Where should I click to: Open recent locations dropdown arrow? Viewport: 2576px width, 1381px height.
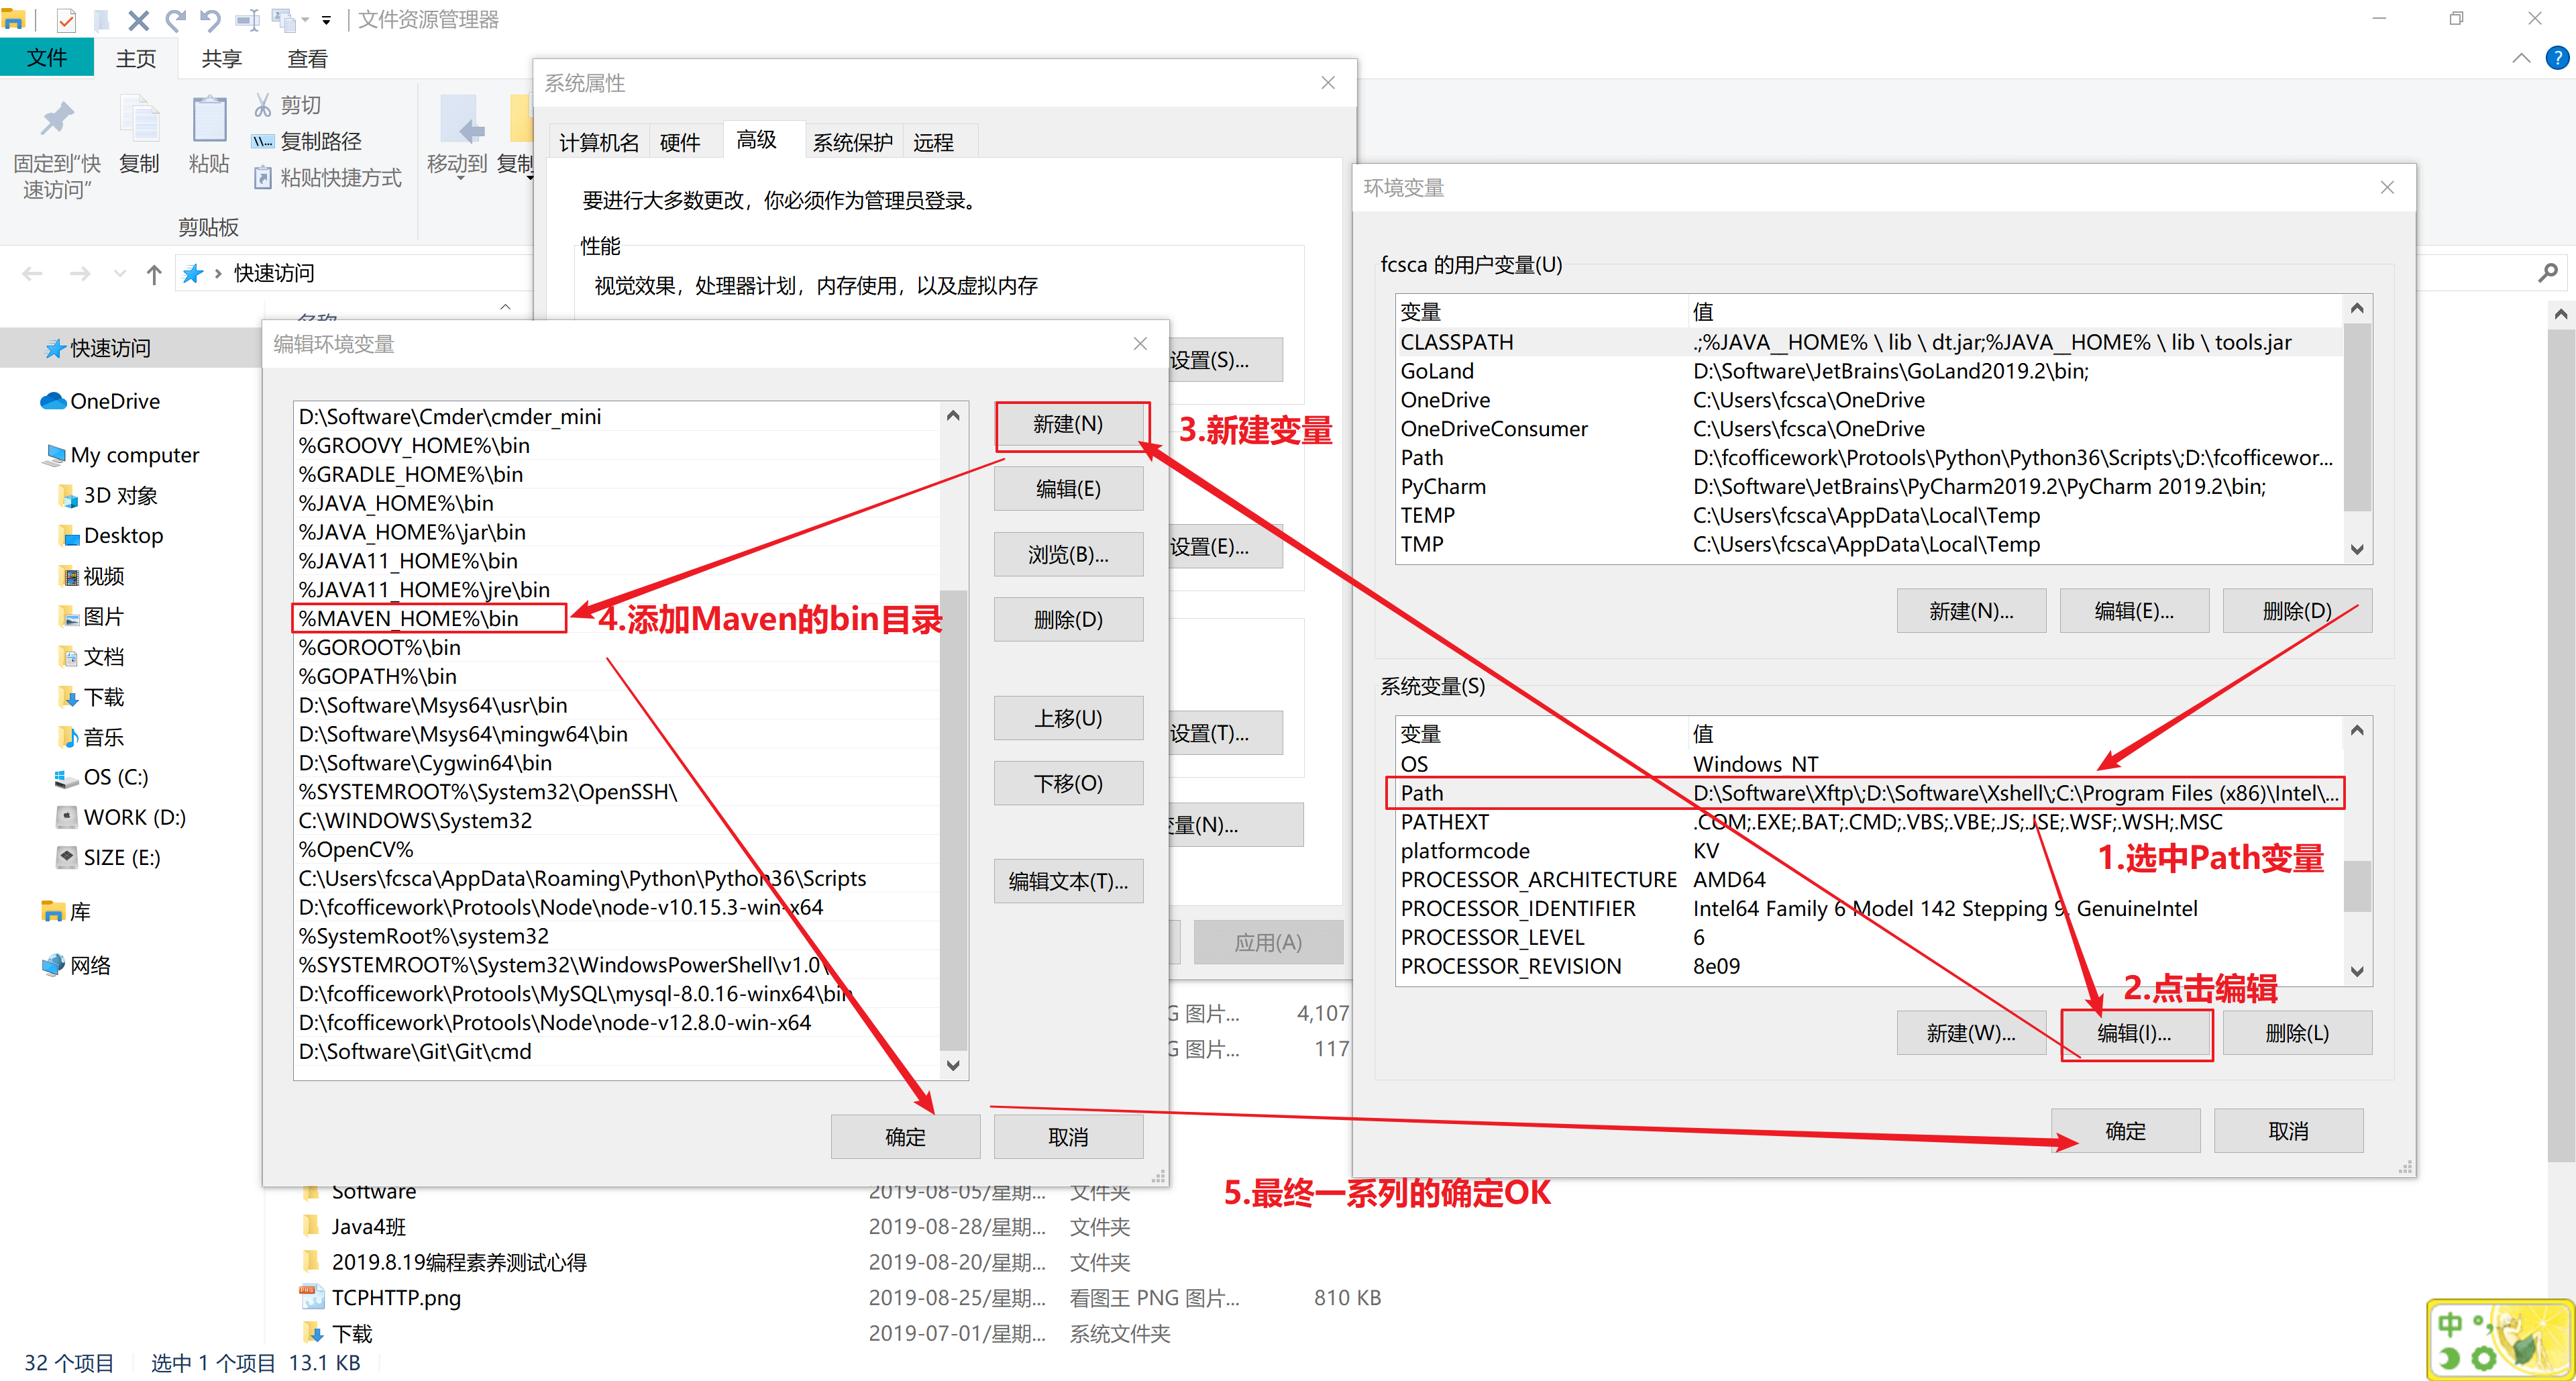click(x=120, y=274)
